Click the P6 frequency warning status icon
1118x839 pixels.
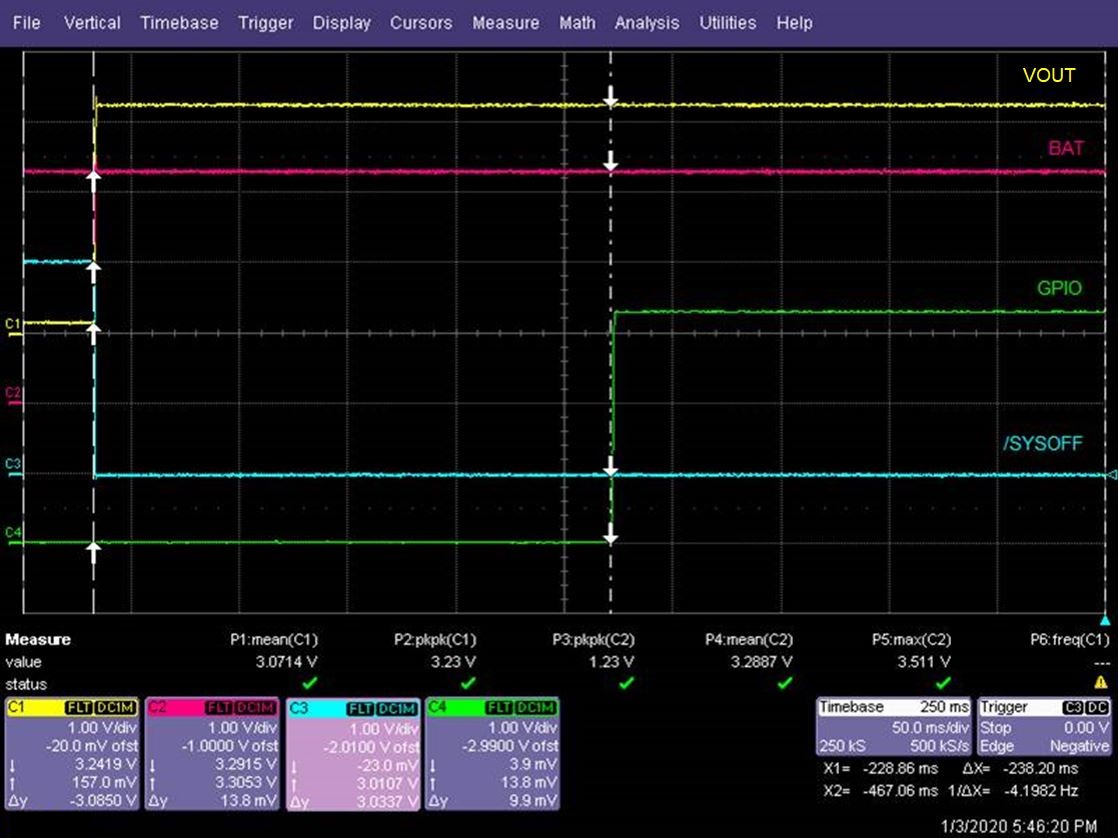[1101, 682]
